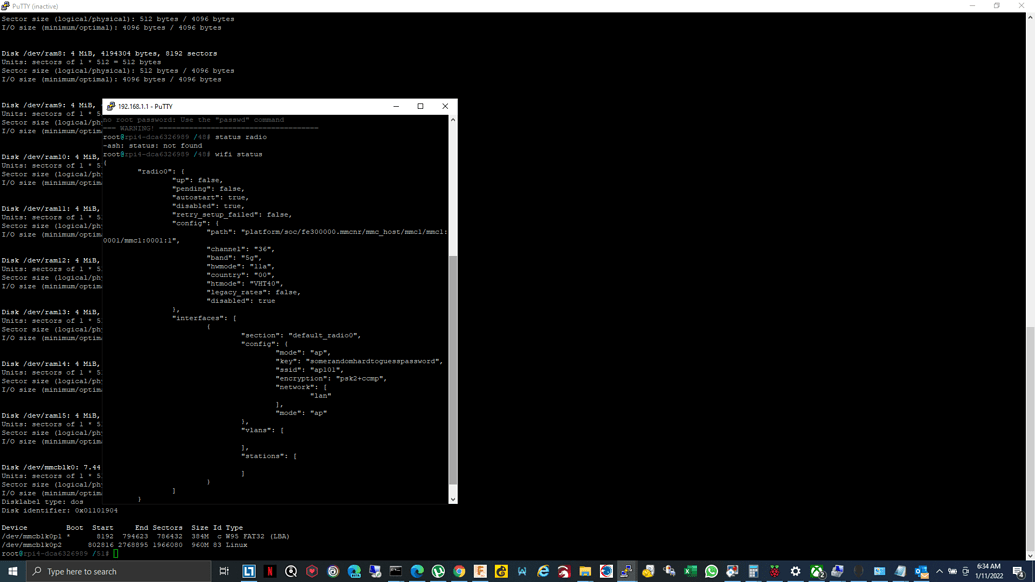The width and height of the screenshot is (1035, 582).
Task: Click the taskbar clock showing 6:34 AM
Action: 988,572
